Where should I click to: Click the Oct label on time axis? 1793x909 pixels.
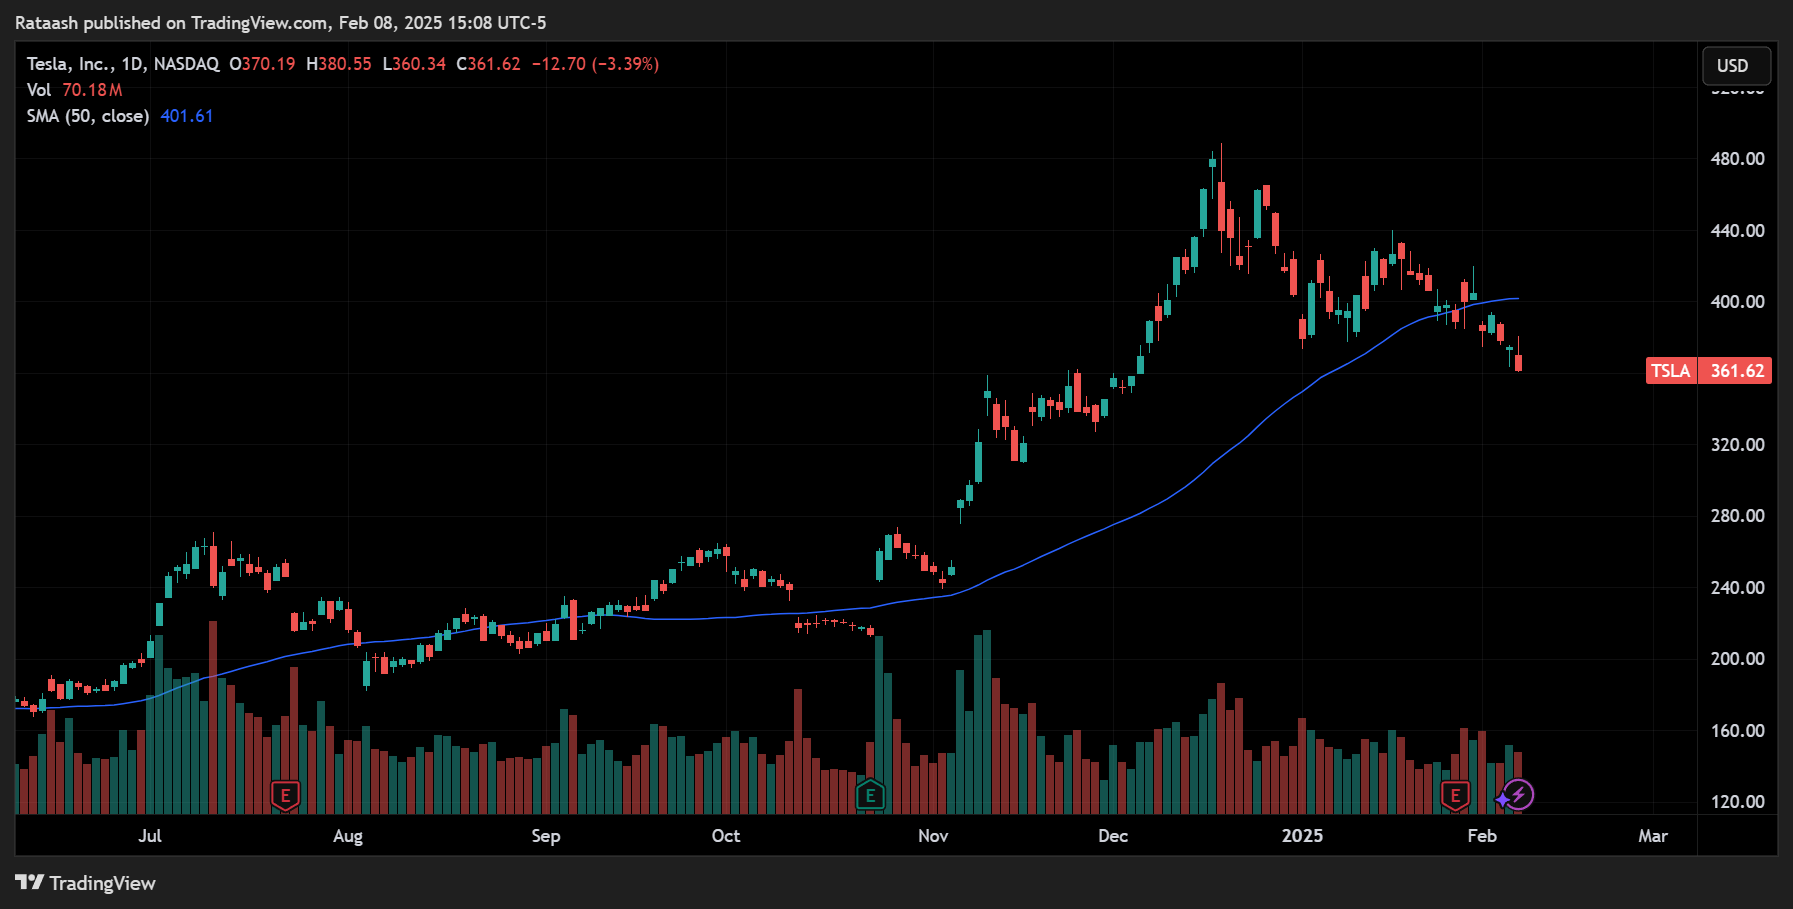click(x=726, y=836)
